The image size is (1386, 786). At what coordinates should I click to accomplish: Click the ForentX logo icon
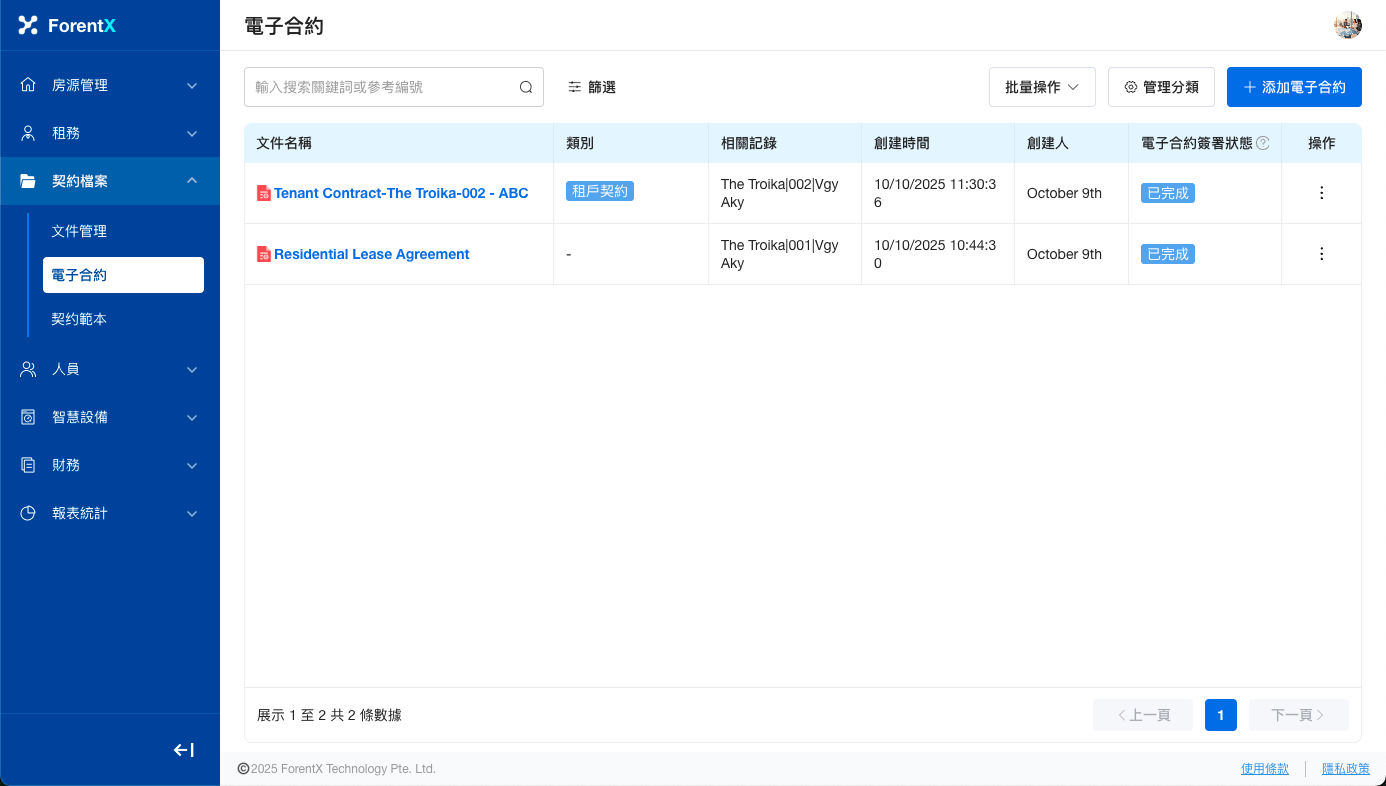pos(28,26)
